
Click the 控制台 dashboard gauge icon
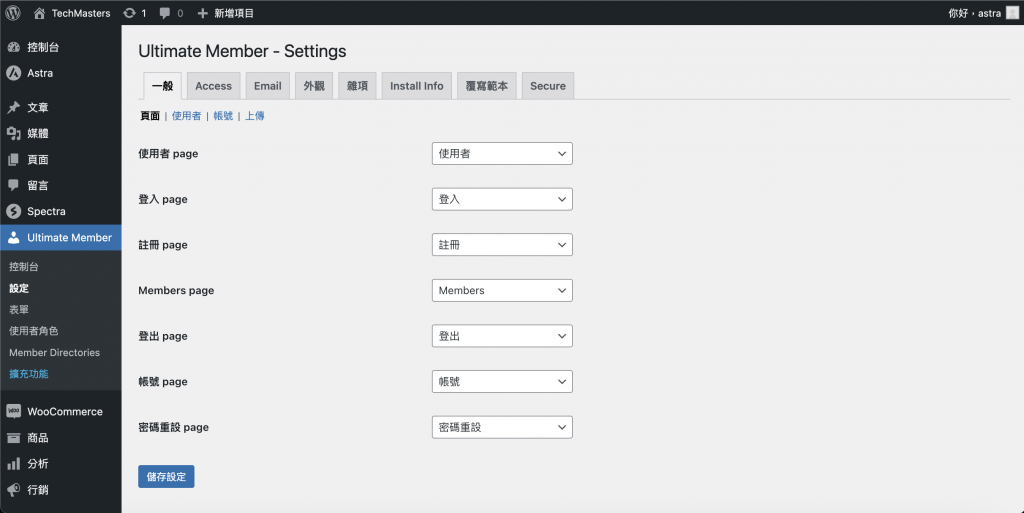[14, 47]
